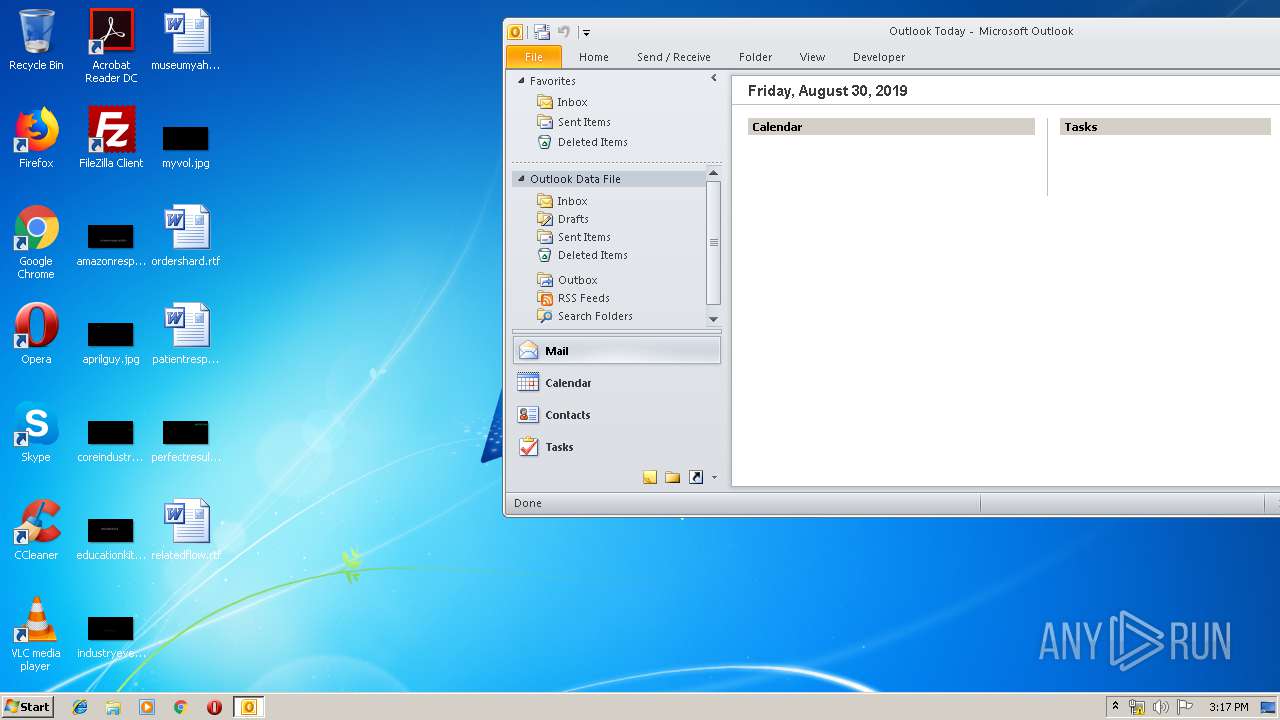The width and height of the screenshot is (1280, 720).
Task: Open Notes via the yellow note icon
Action: pos(650,478)
